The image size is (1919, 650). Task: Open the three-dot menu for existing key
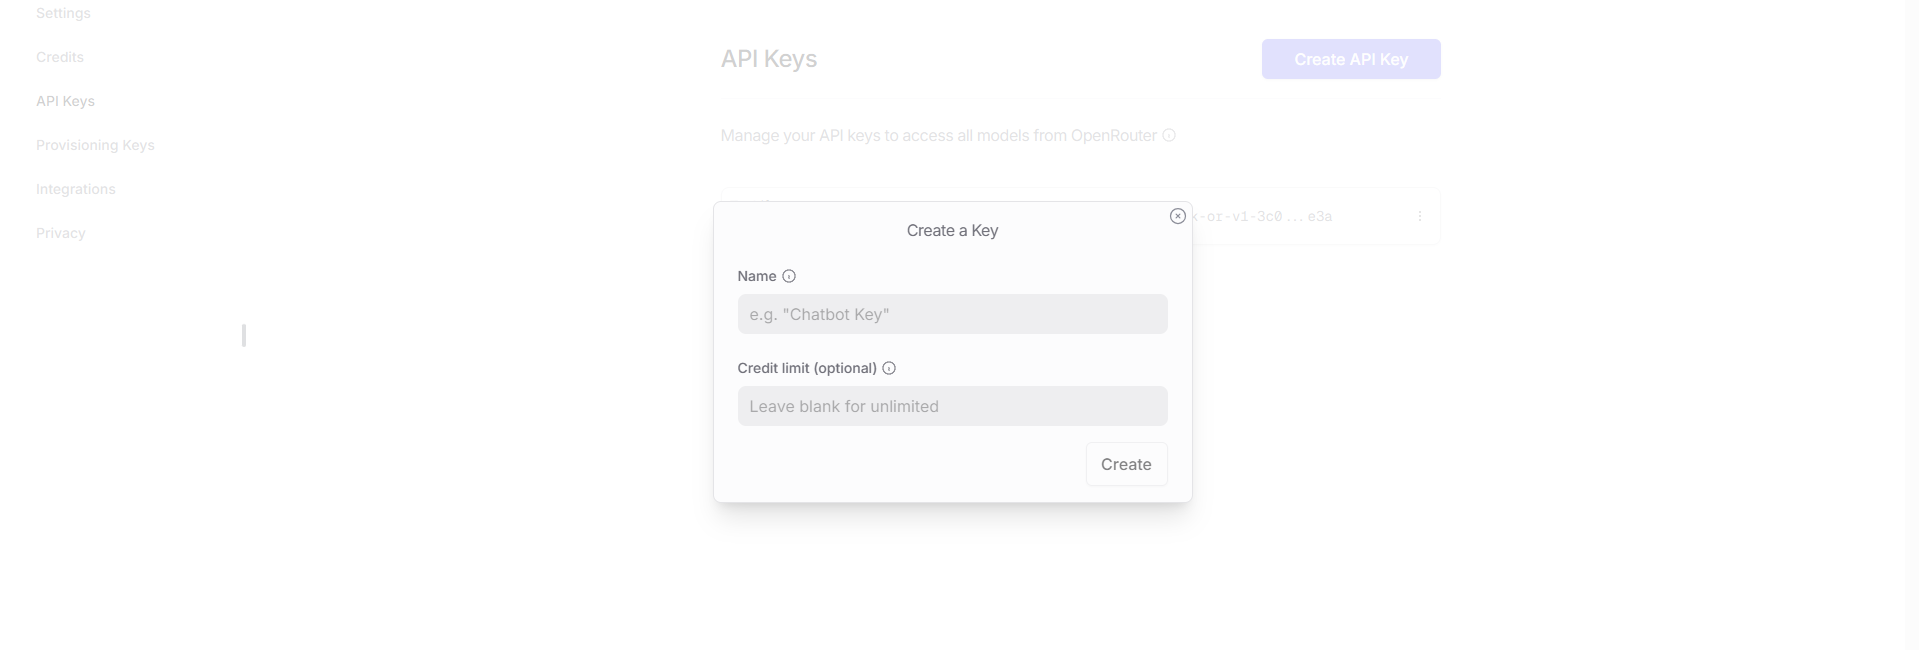pos(1419,216)
